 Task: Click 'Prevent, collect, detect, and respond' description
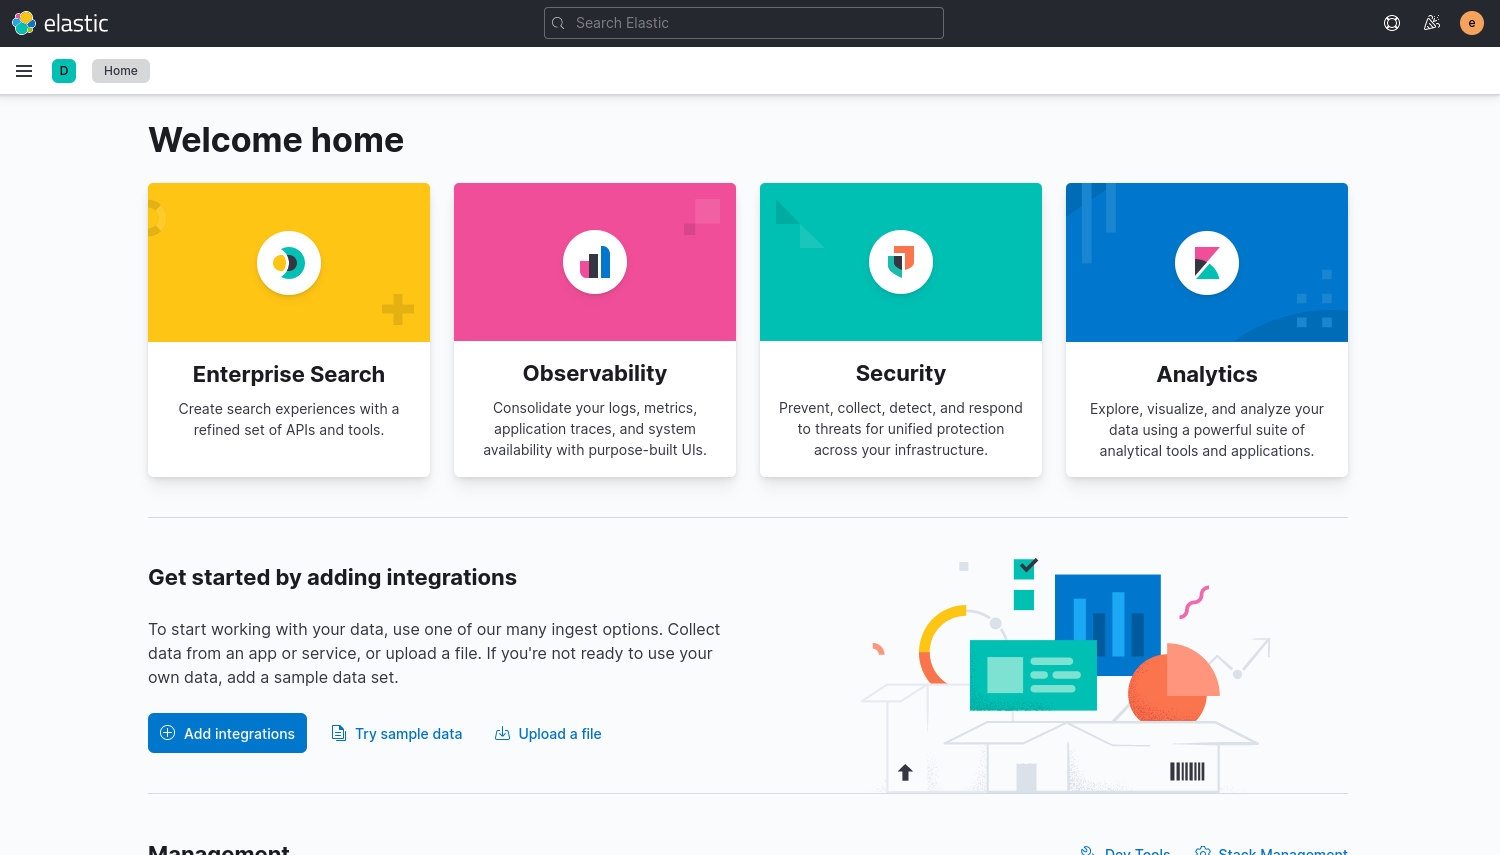point(901,429)
